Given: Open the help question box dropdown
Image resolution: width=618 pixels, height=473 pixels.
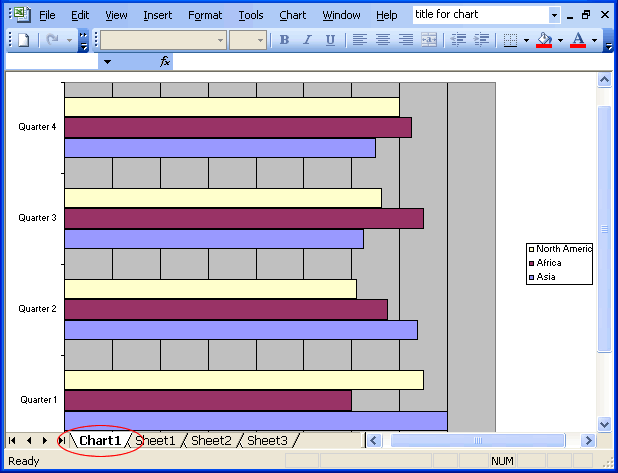Looking at the screenshot, I should coord(555,15).
